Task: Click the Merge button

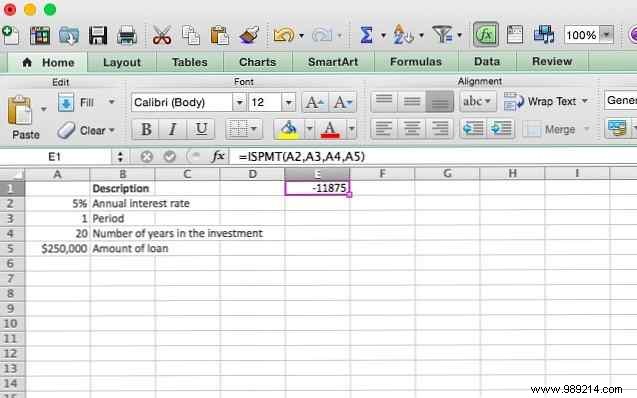Action: pyautogui.click(x=556, y=130)
